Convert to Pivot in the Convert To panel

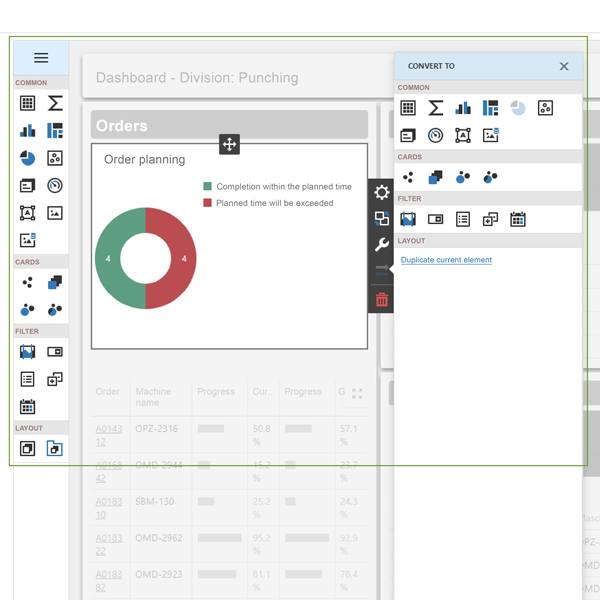coord(435,108)
